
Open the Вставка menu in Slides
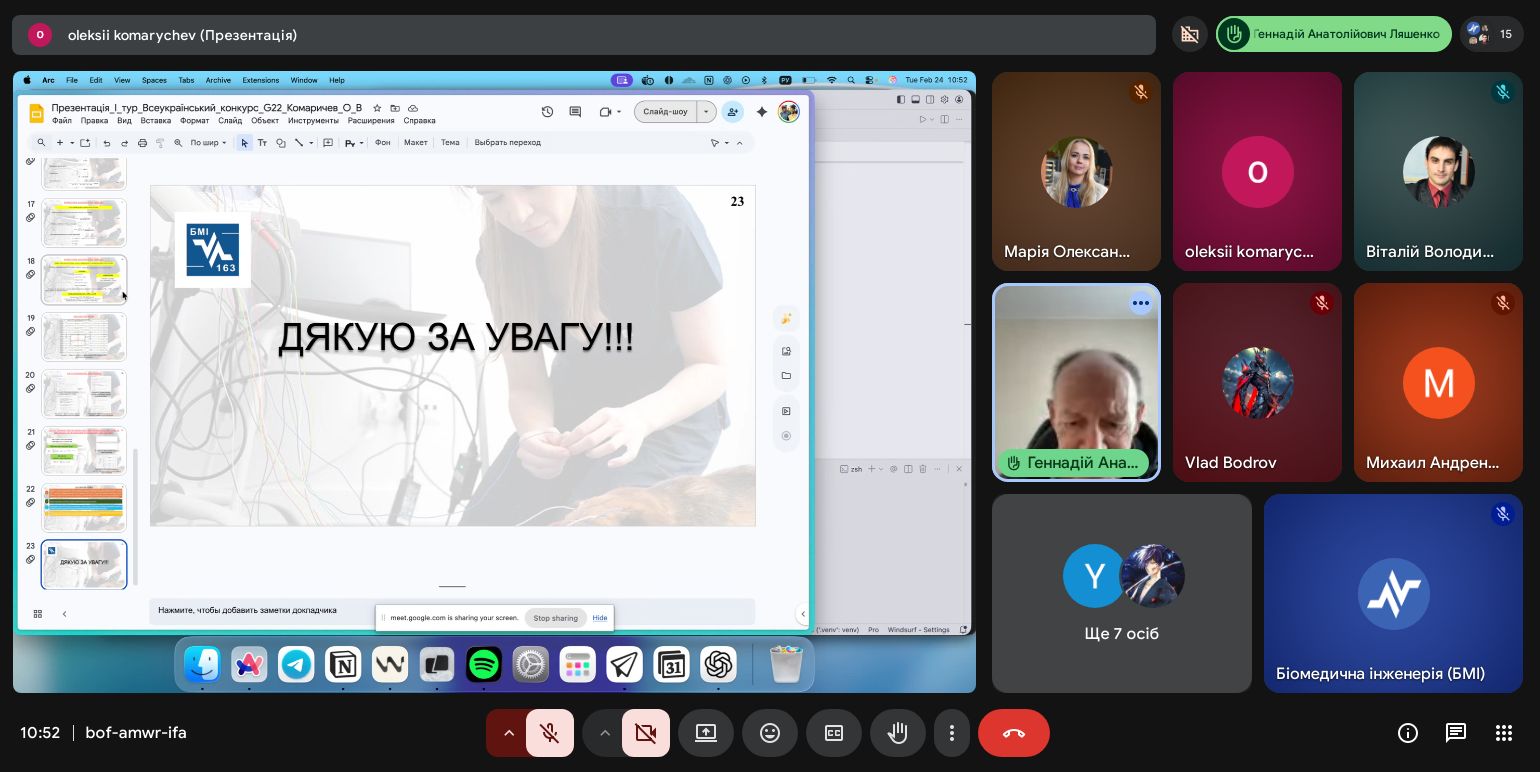click(156, 121)
